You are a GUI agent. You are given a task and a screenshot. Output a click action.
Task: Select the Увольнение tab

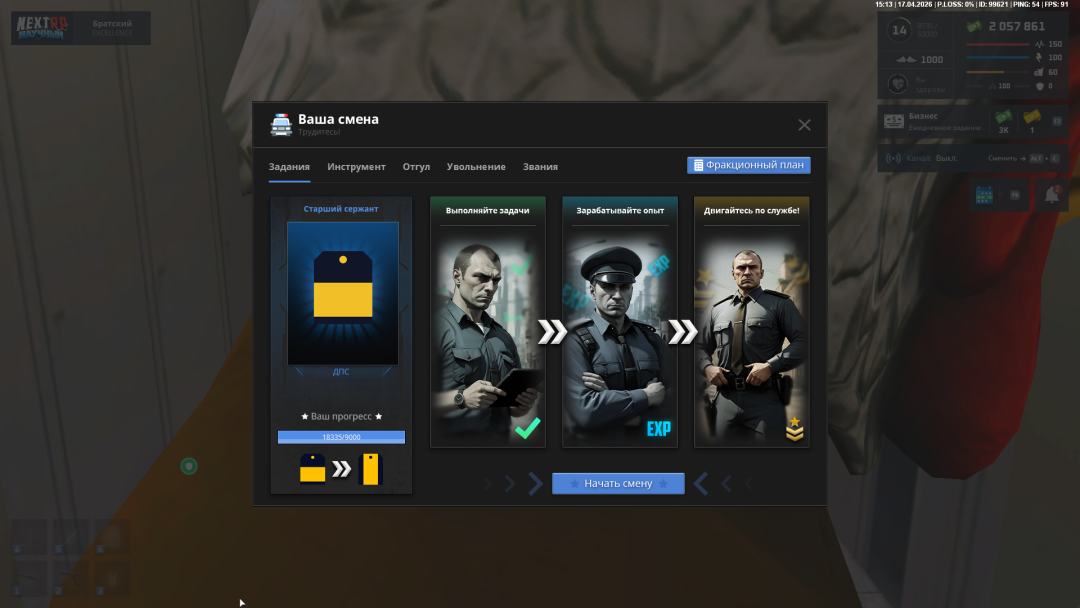476,167
